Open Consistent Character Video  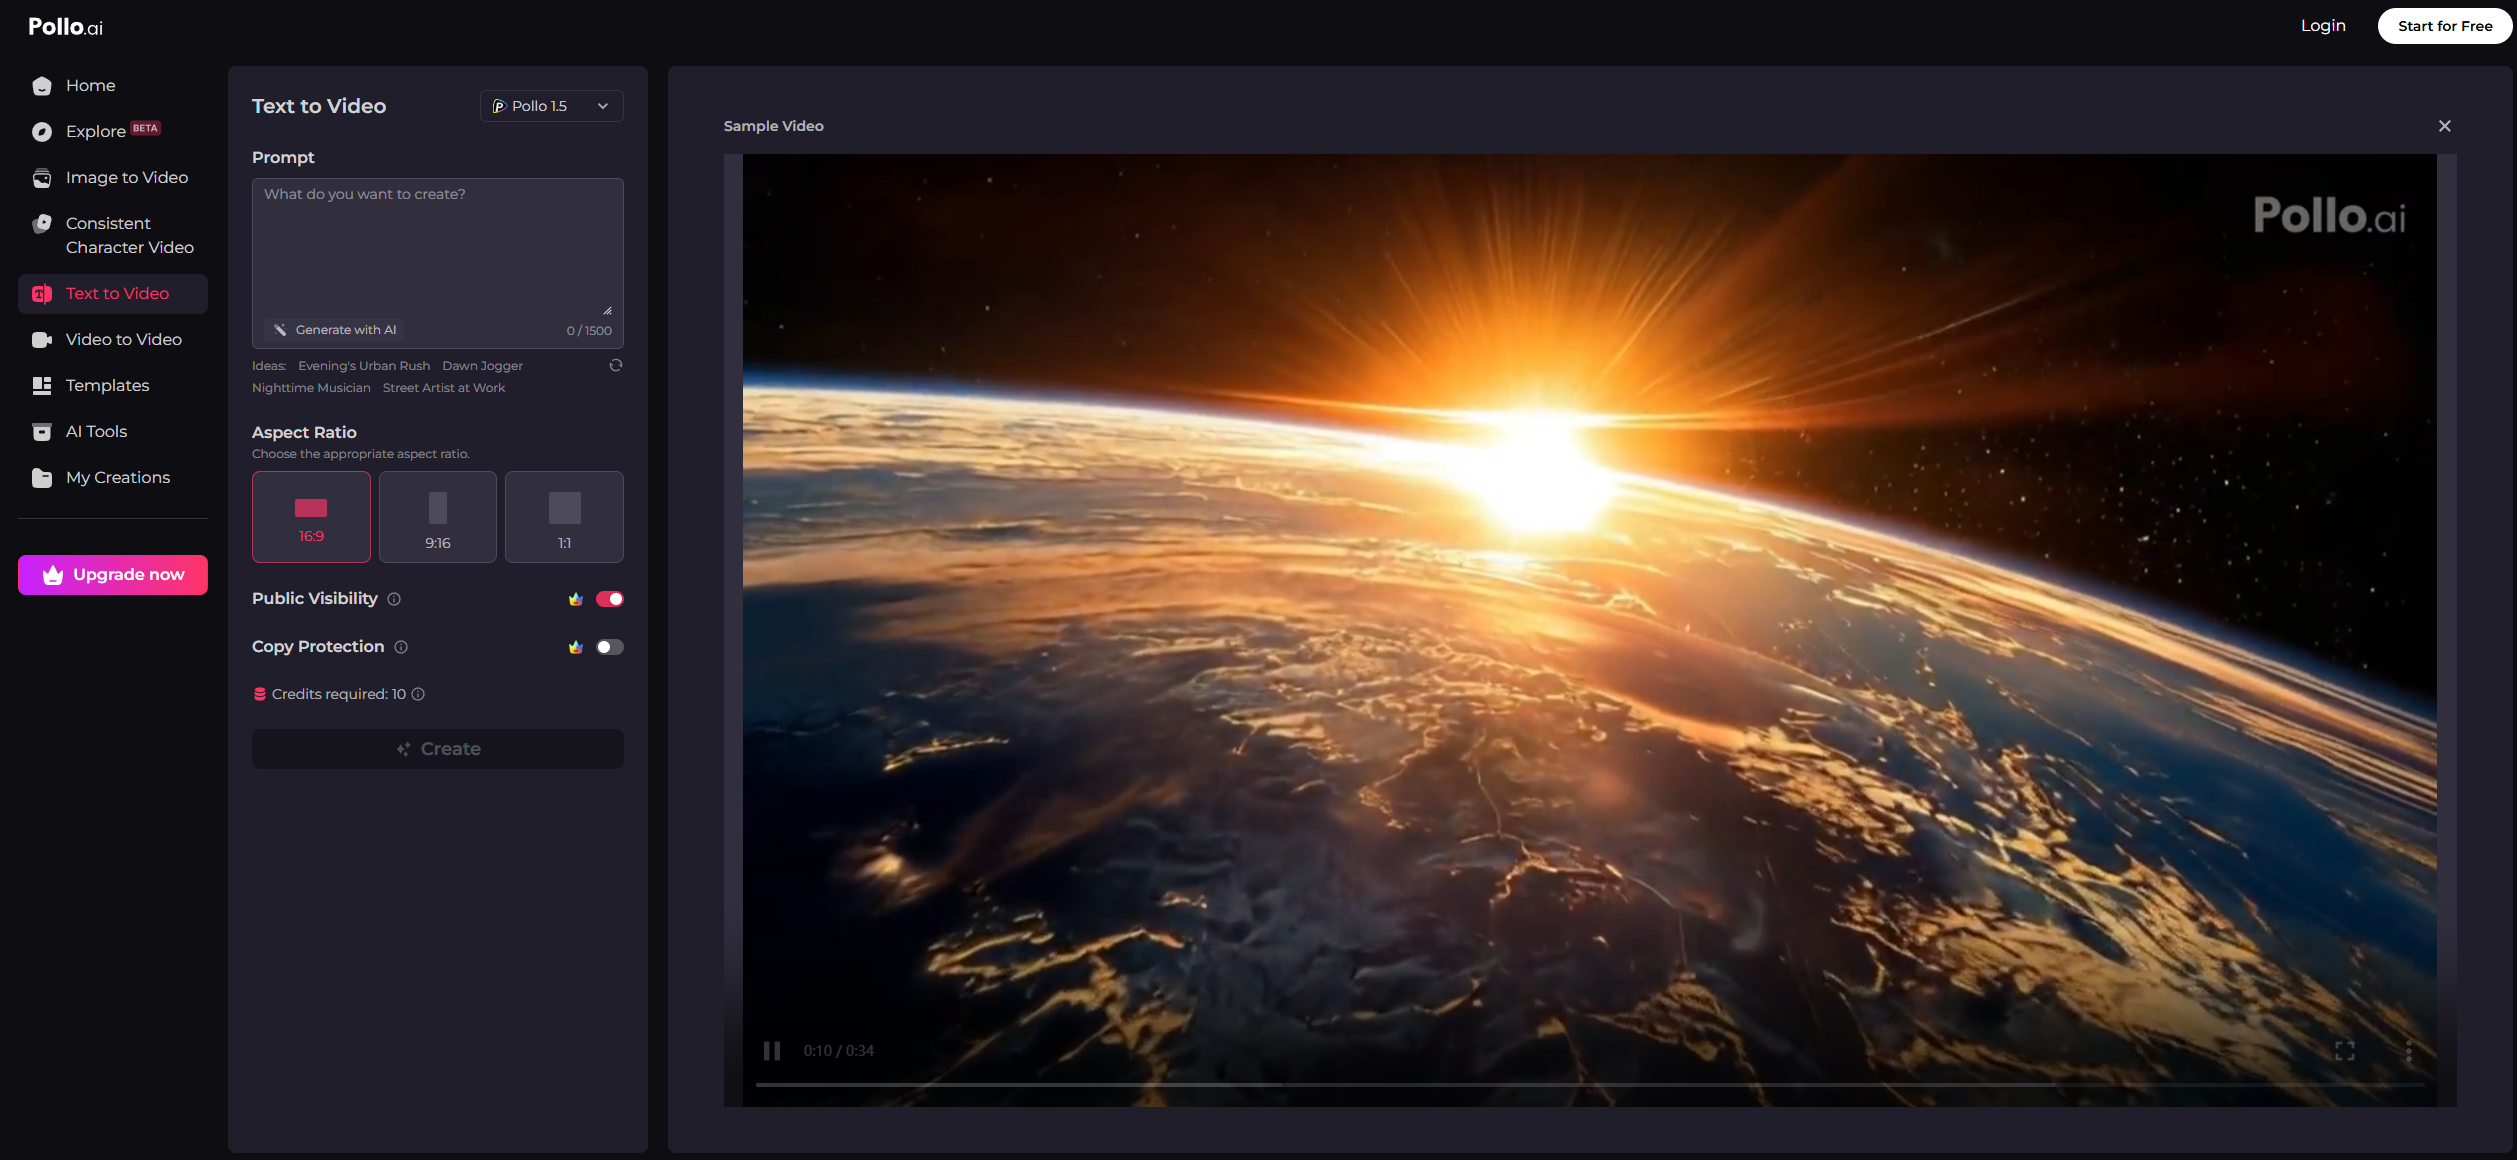112,235
